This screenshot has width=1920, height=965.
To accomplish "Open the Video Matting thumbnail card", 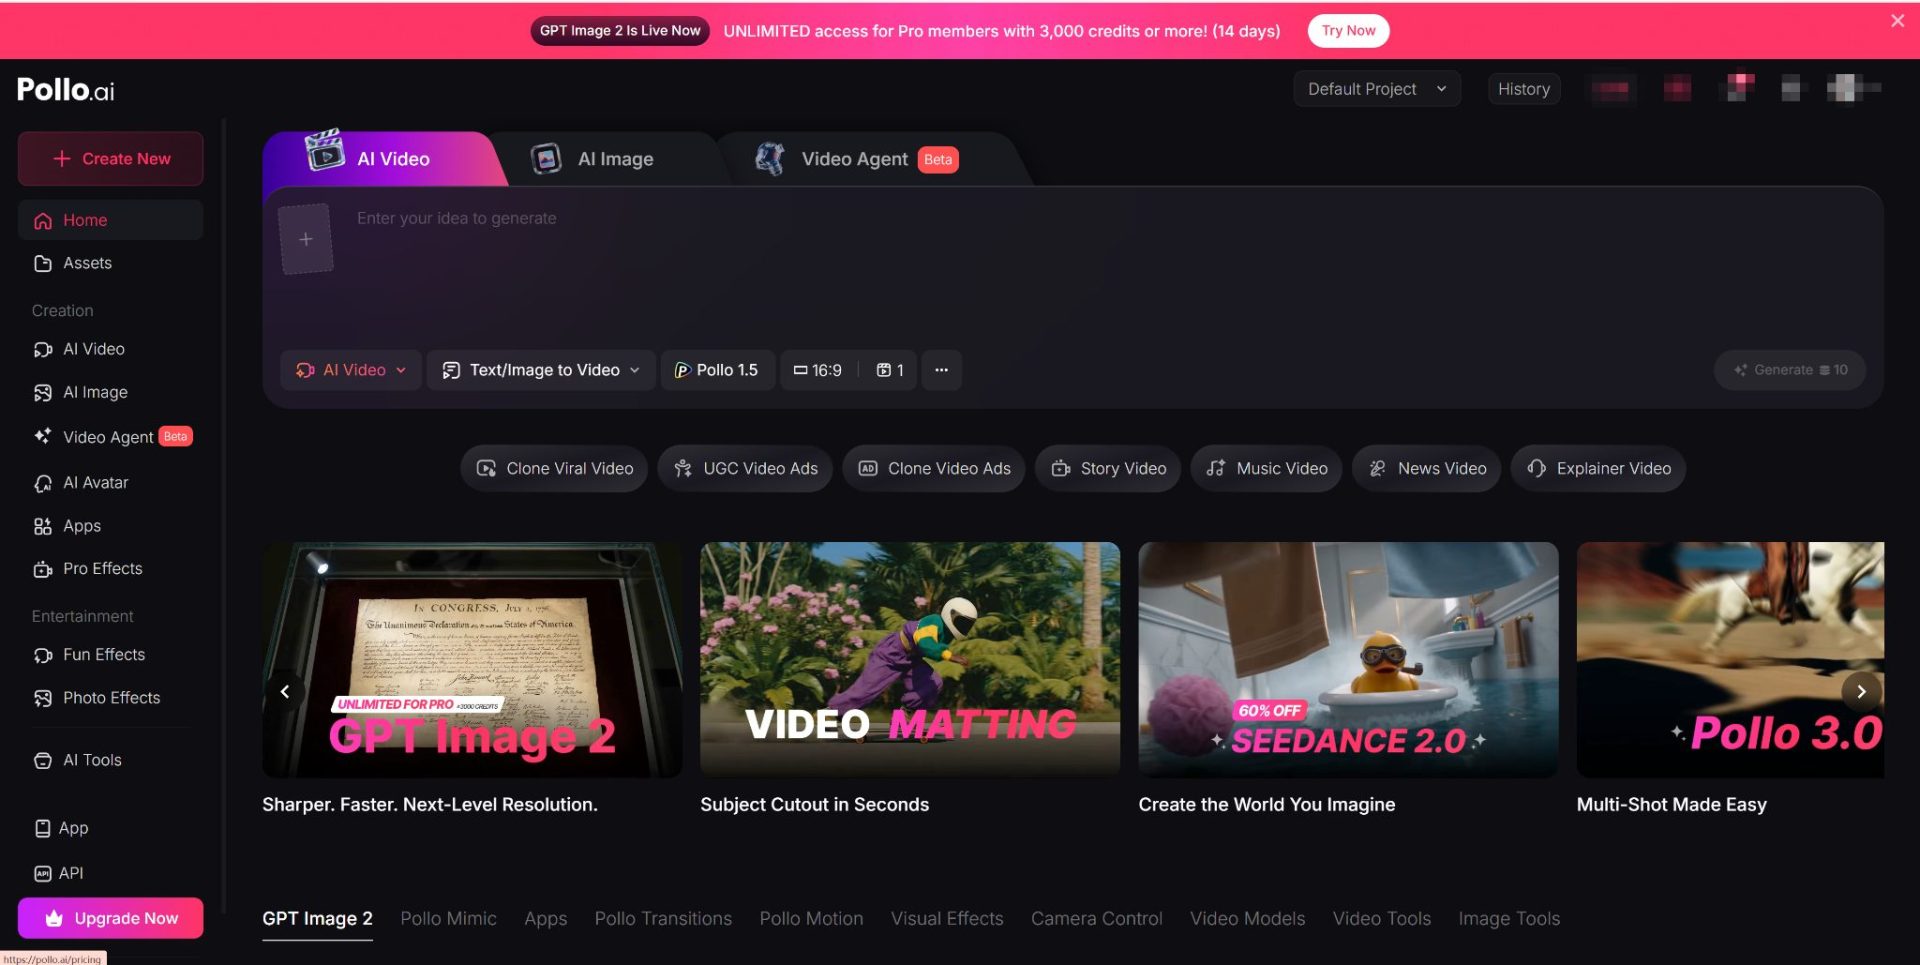I will tap(909, 660).
